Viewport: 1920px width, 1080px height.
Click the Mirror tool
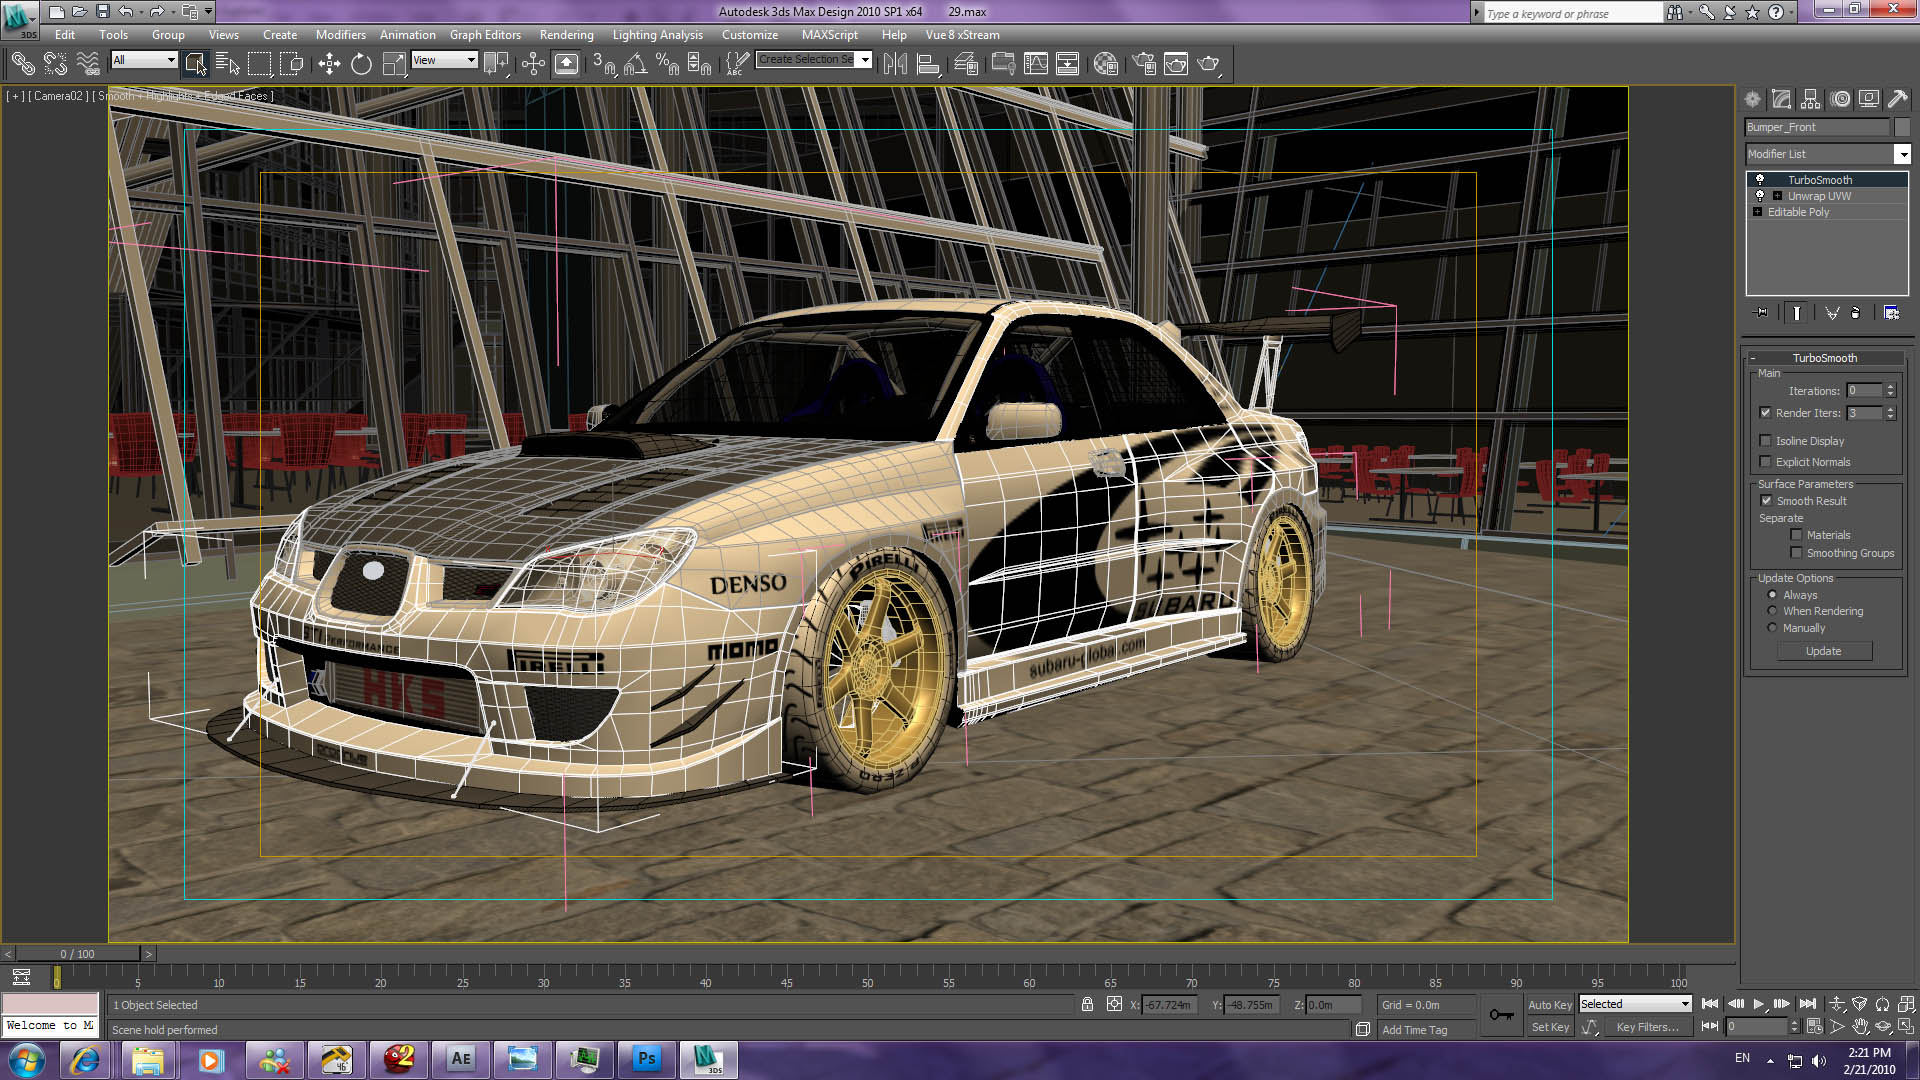coord(896,64)
